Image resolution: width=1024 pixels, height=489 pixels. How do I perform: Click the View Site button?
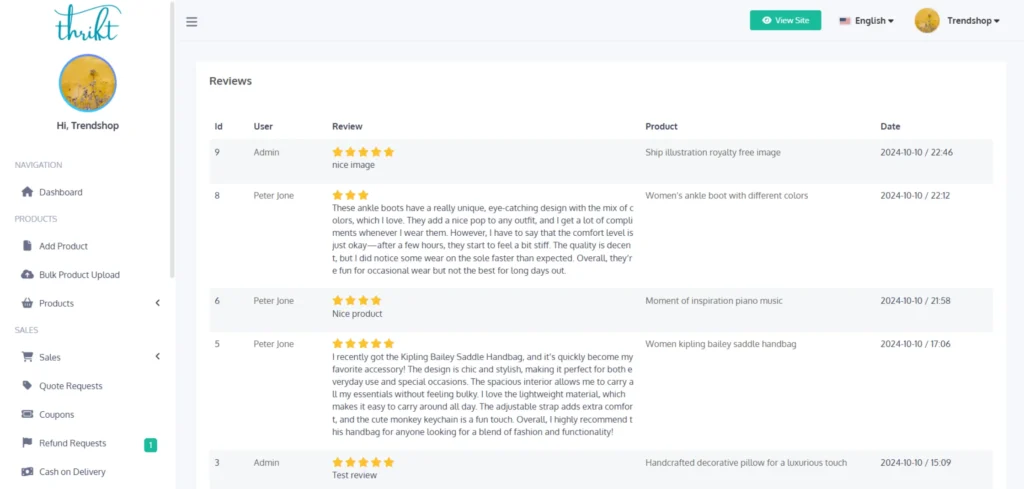click(785, 20)
